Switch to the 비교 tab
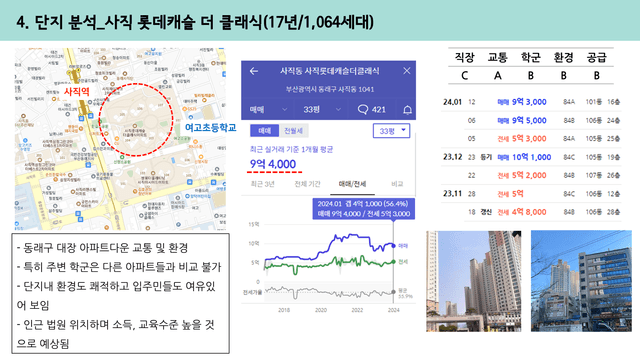This screenshot has width=640, height=360. [x=397, y=184]
